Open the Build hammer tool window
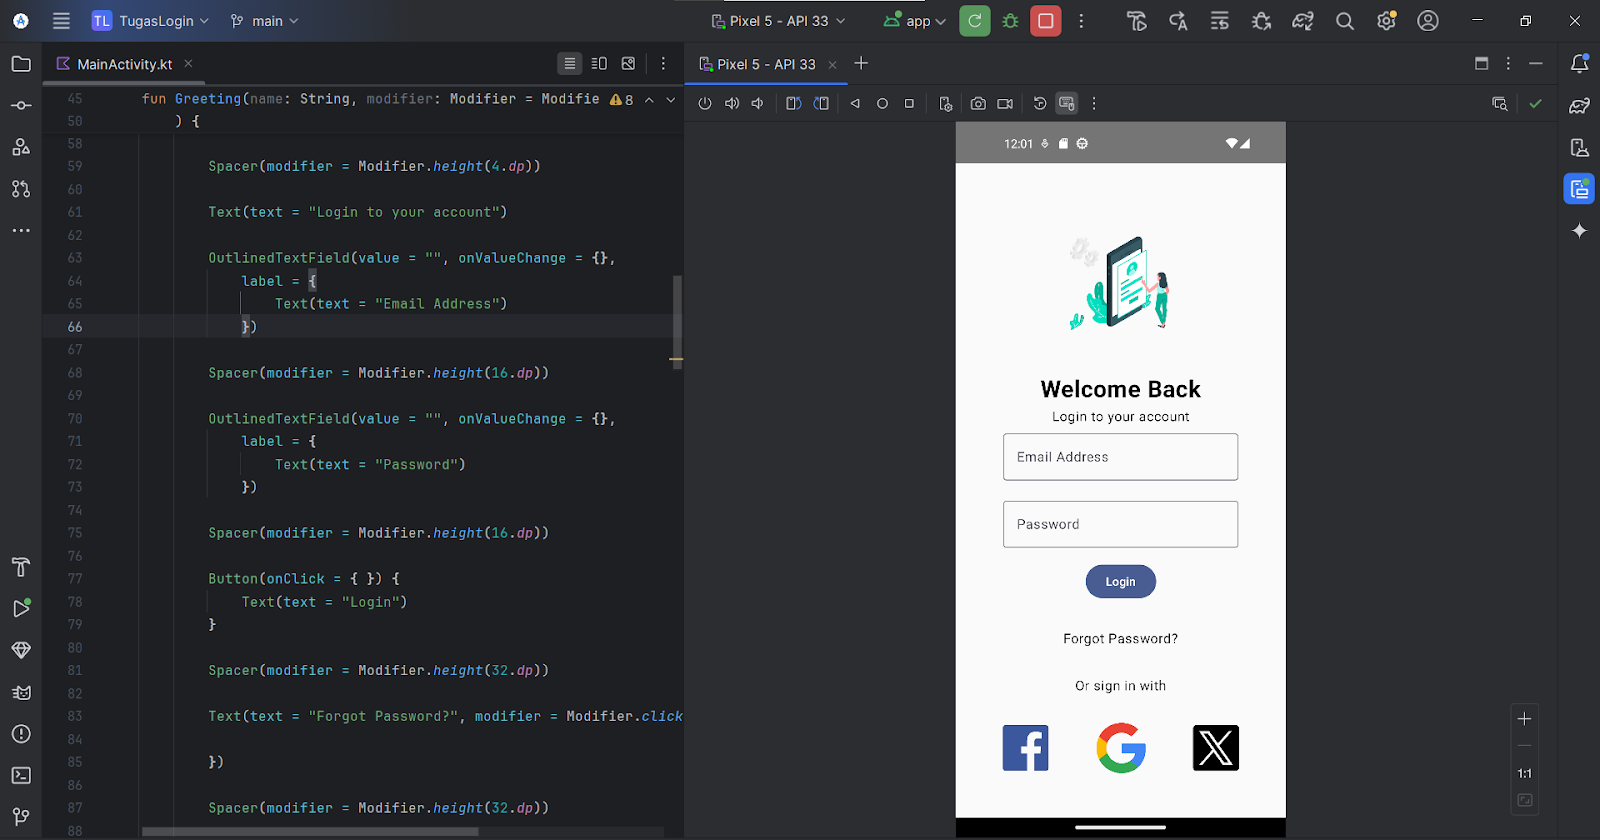This screenshot has width=1600, height=840. (x=21, y=567)
